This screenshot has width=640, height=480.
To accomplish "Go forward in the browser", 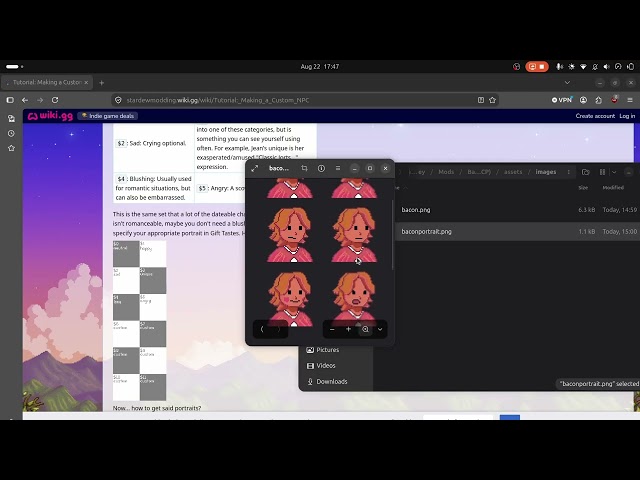I will [40, 100].
